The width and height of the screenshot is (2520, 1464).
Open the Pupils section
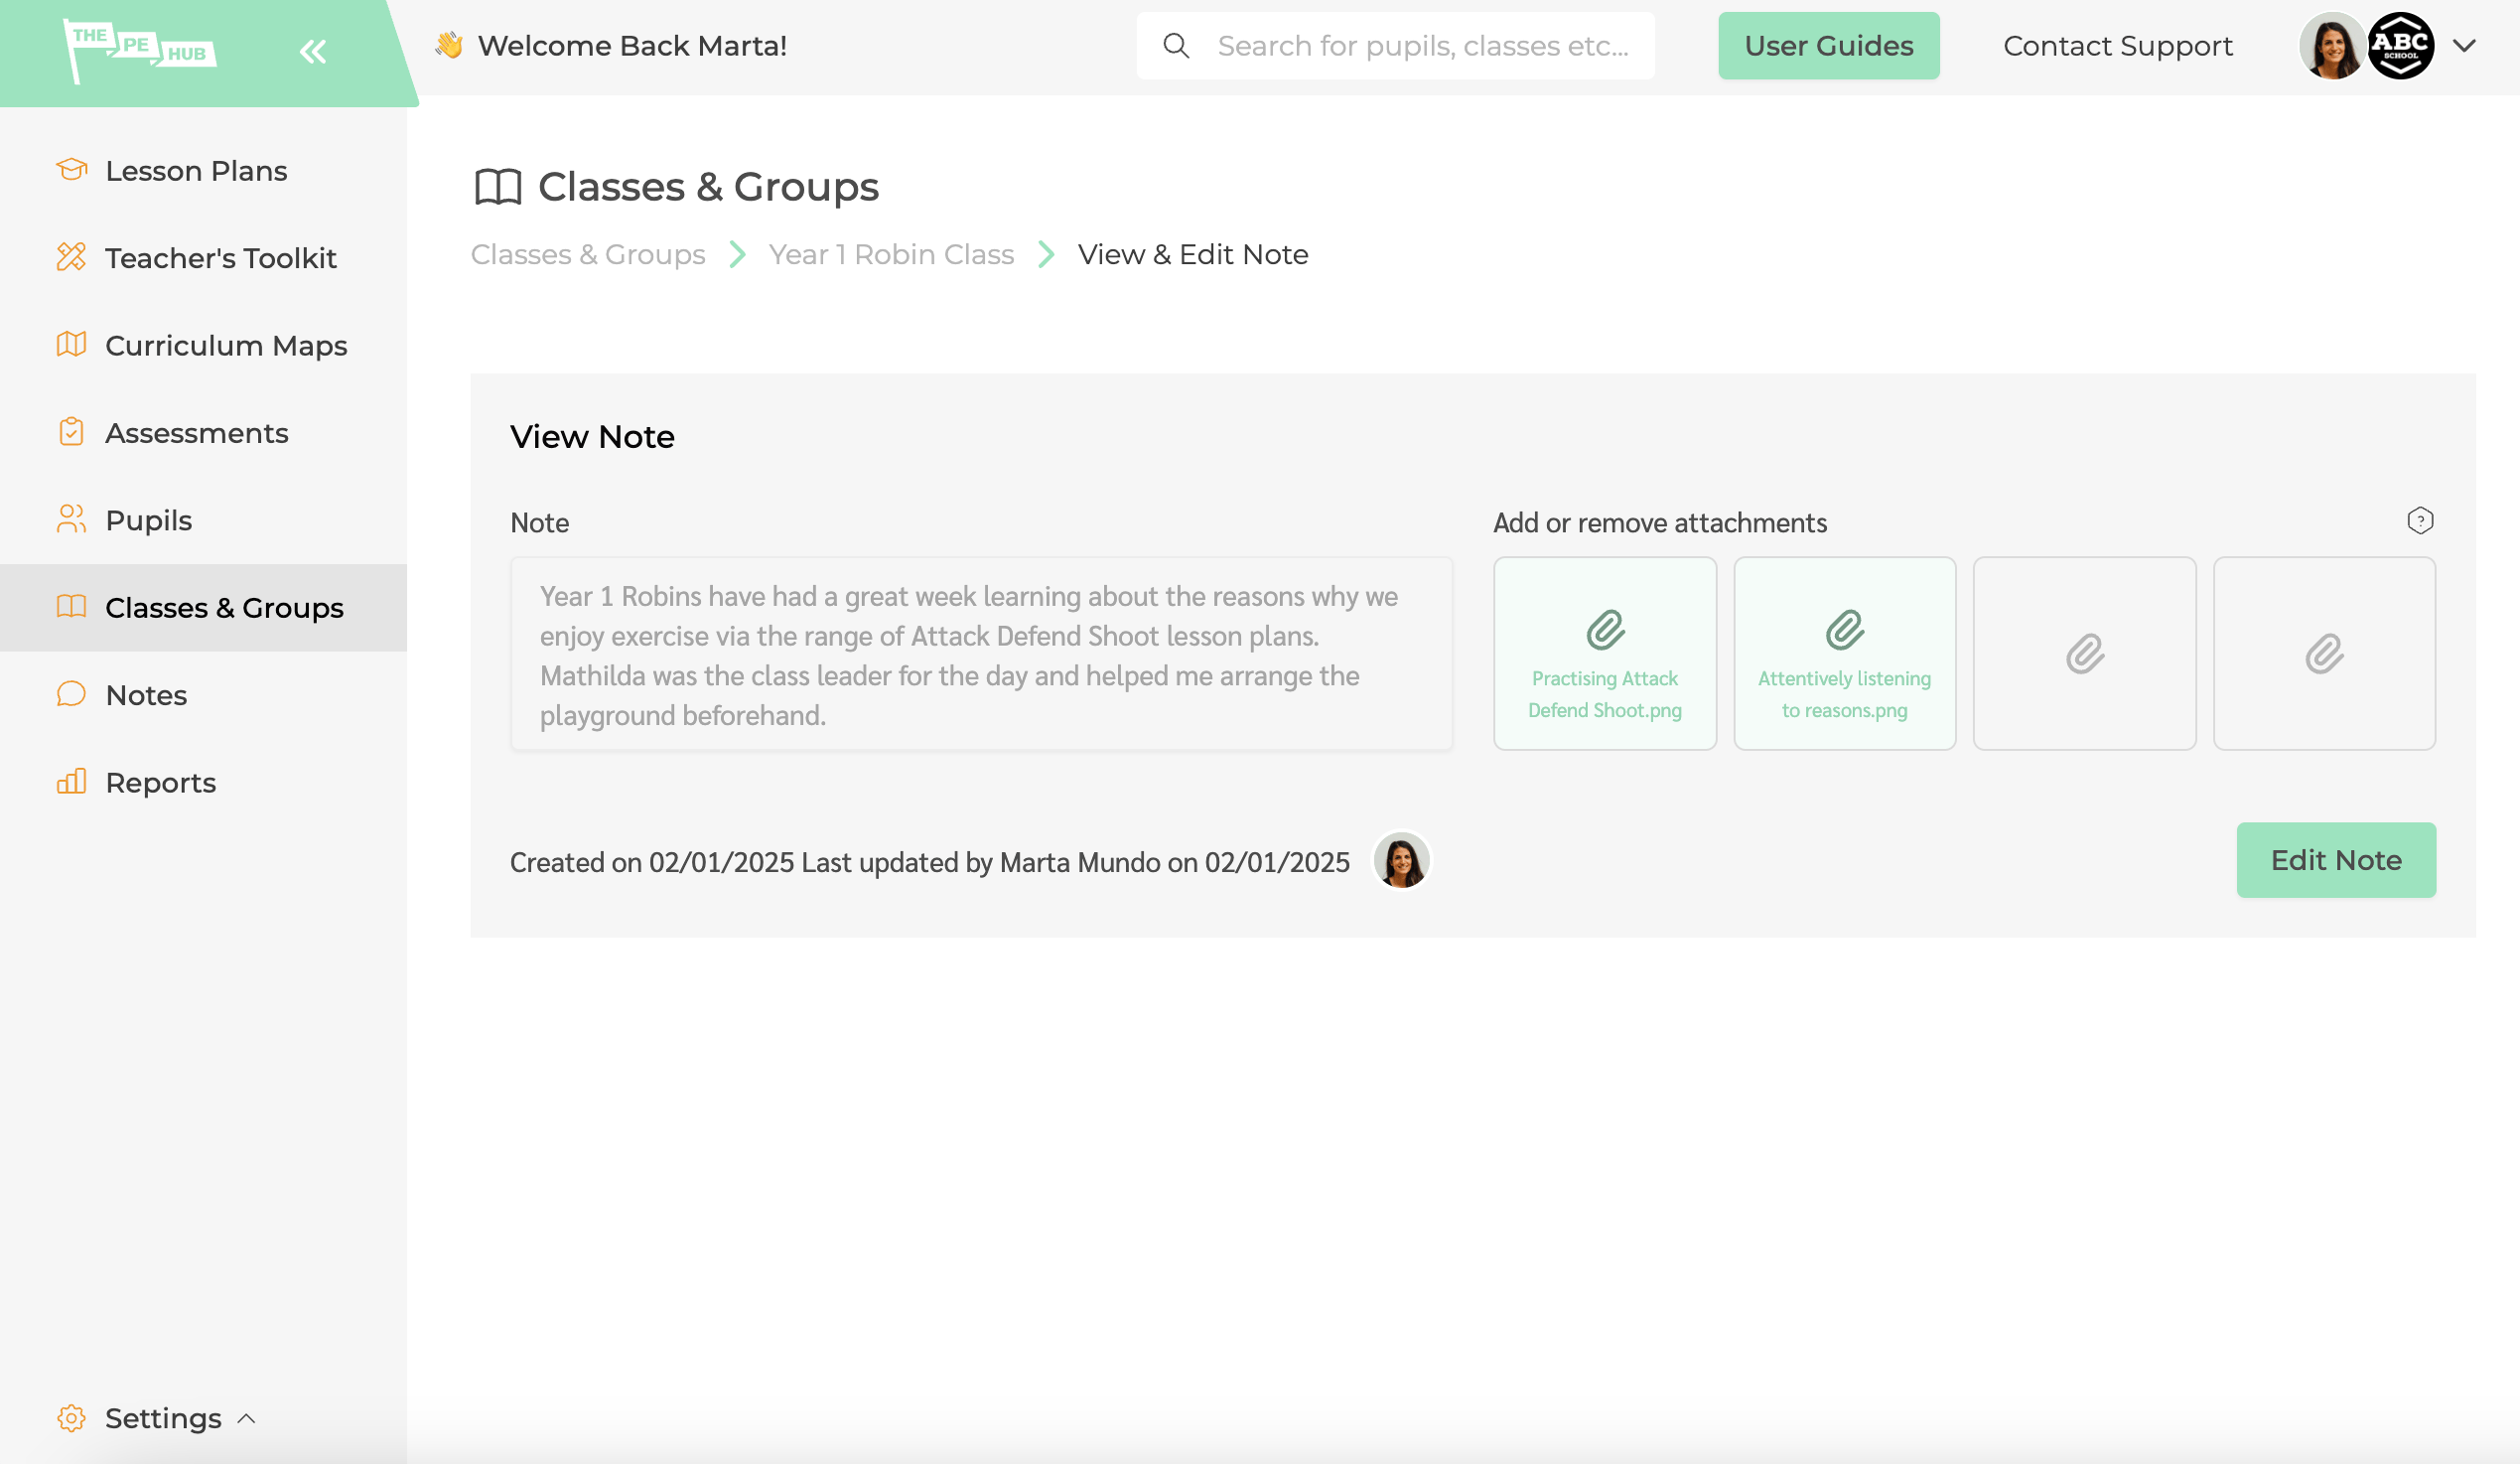pos(148,519)
